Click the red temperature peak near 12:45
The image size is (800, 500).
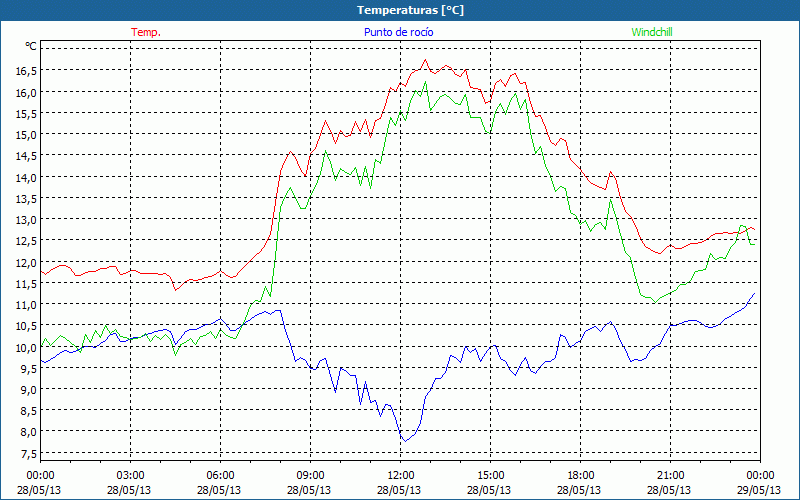pos(425,60)
